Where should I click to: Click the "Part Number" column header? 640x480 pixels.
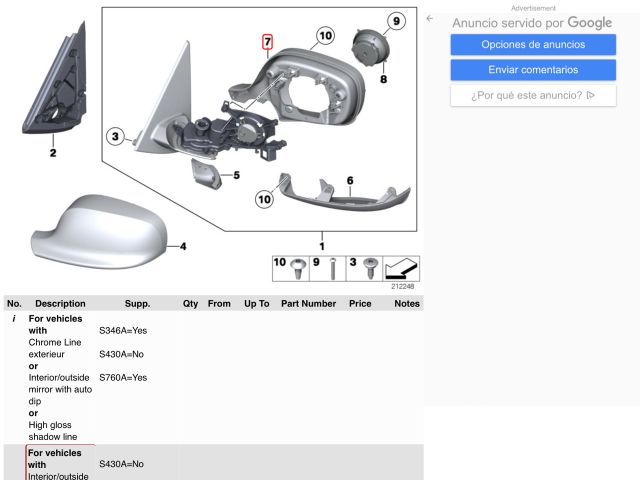point(308,303)
